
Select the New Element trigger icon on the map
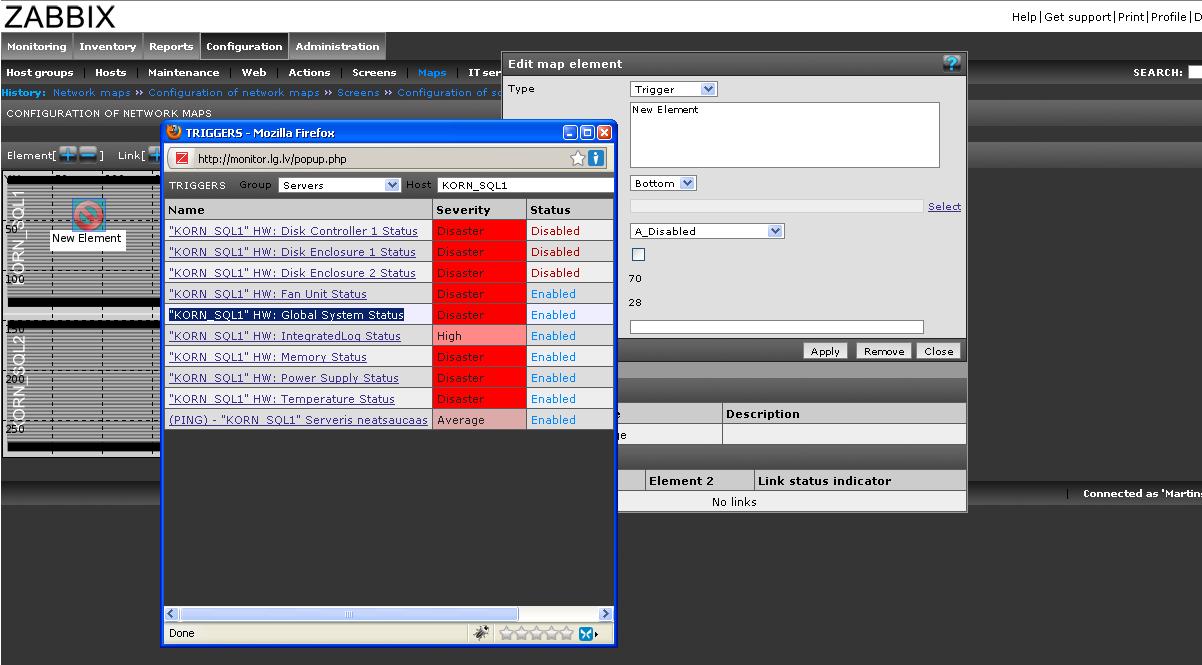click(x=88, y=214)
